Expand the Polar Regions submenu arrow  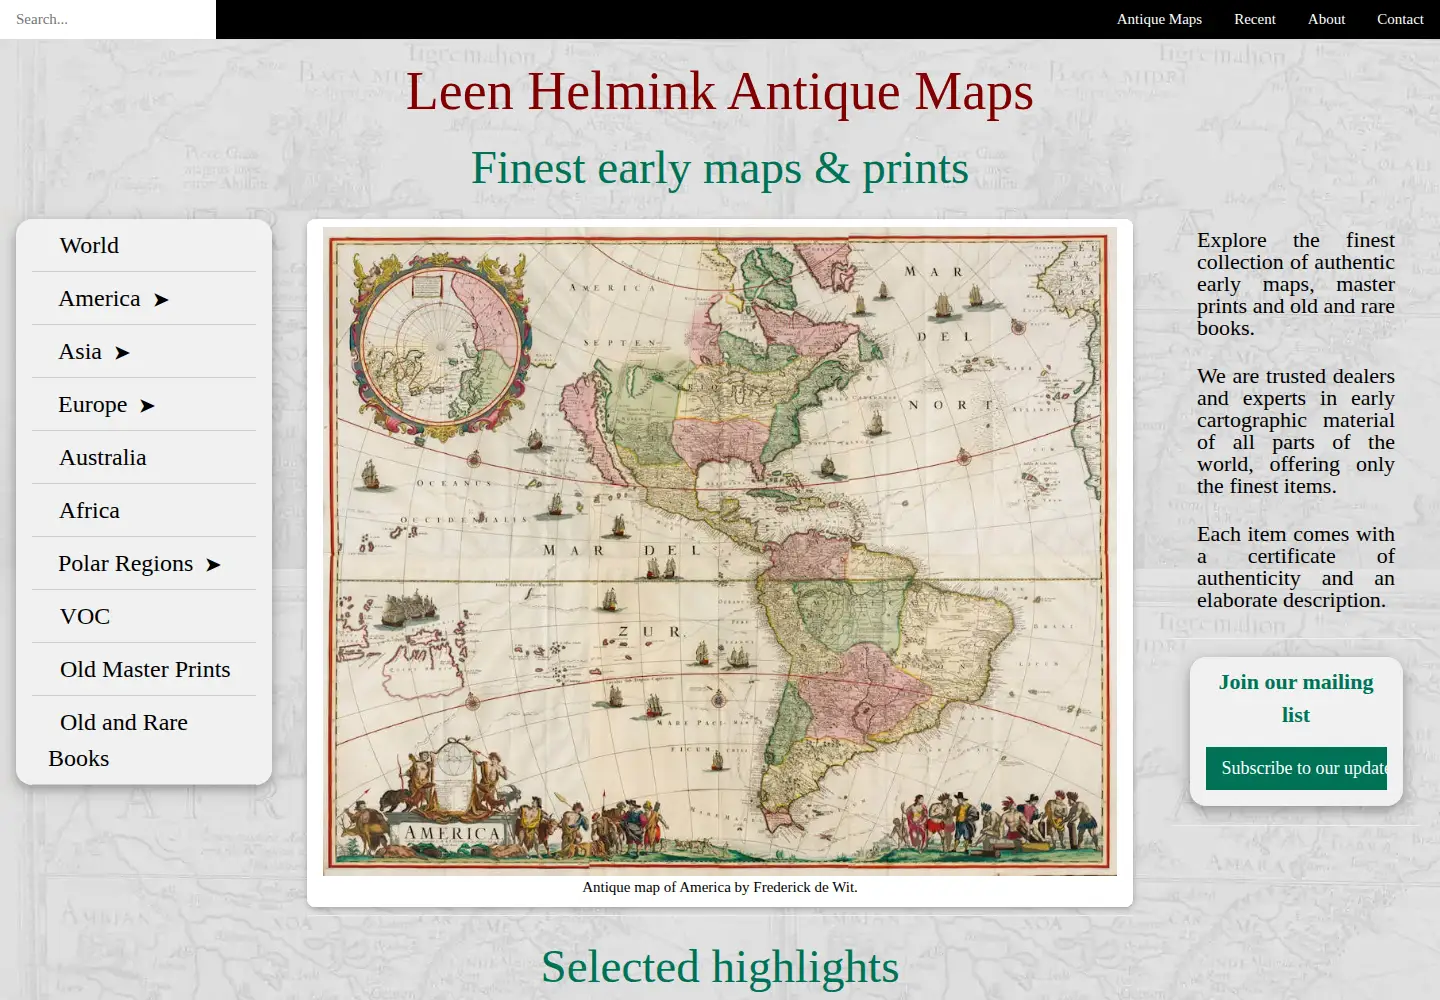click(213, 565)
